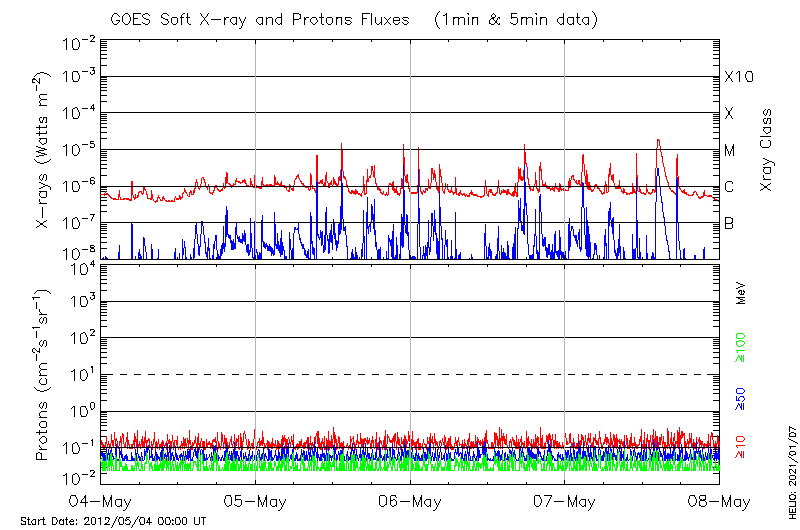Click the M class label on right axis
Screen dimensions: 800x530
[x=730, y=150]
